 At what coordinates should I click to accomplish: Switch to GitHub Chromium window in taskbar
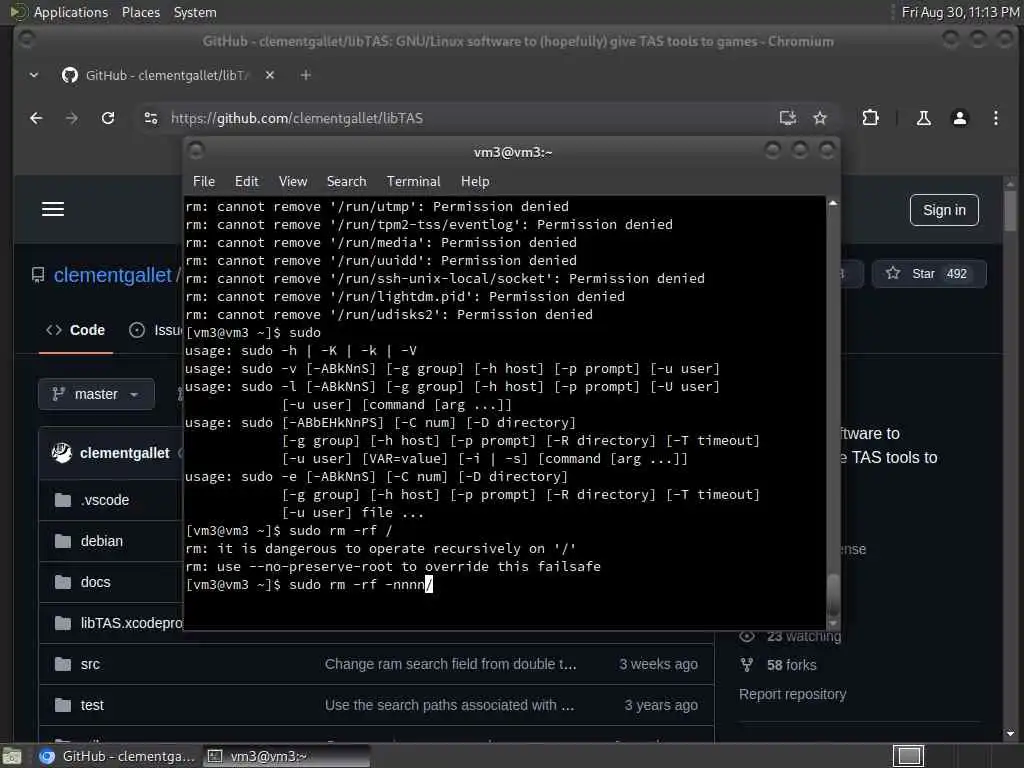coord(118,756)
